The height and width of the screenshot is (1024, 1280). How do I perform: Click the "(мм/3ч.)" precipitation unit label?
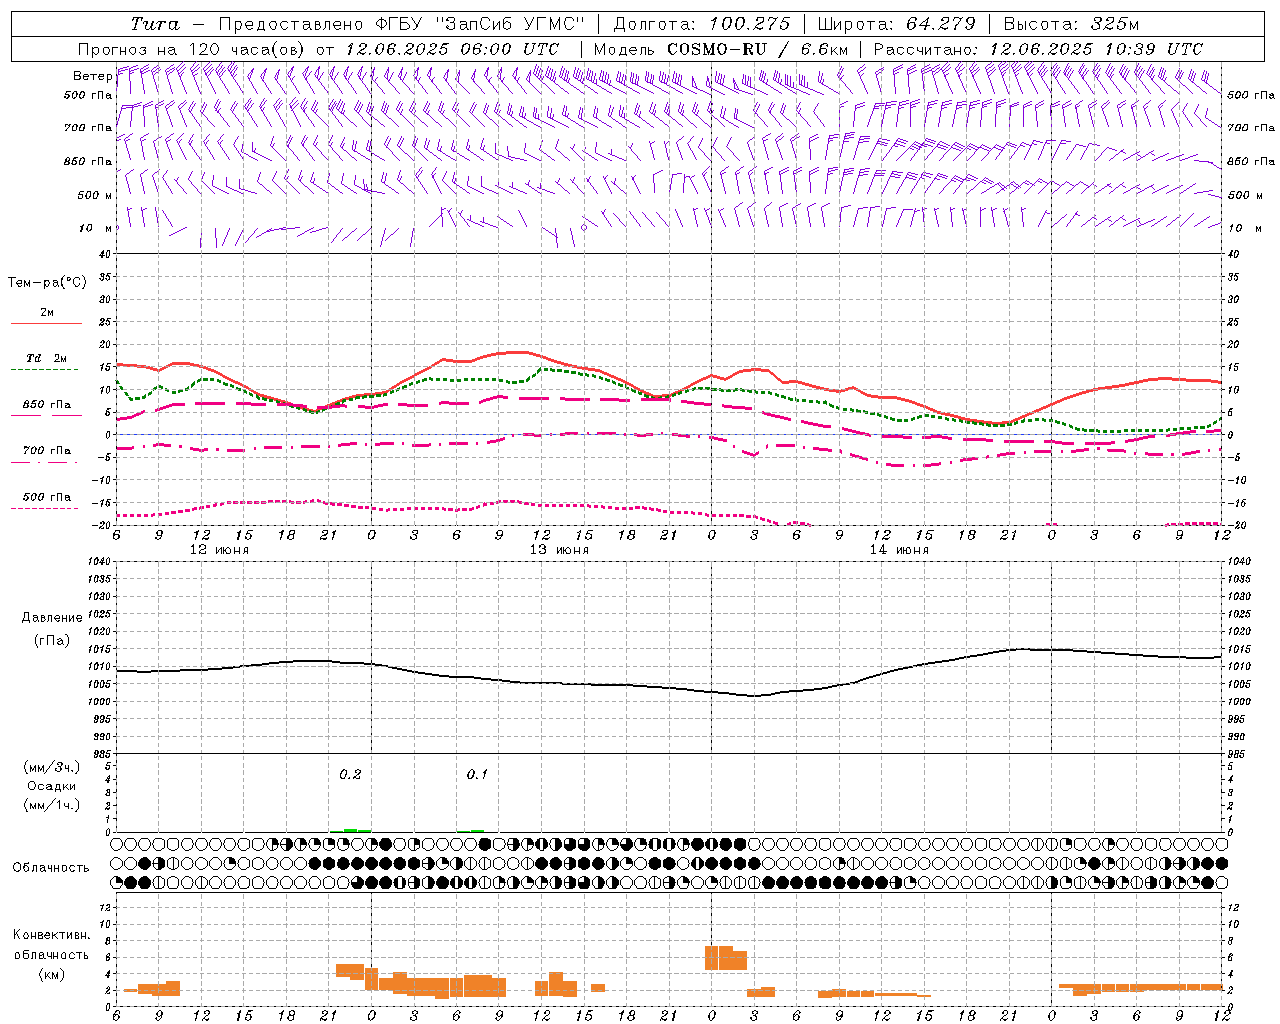click(x=51, y=767)
